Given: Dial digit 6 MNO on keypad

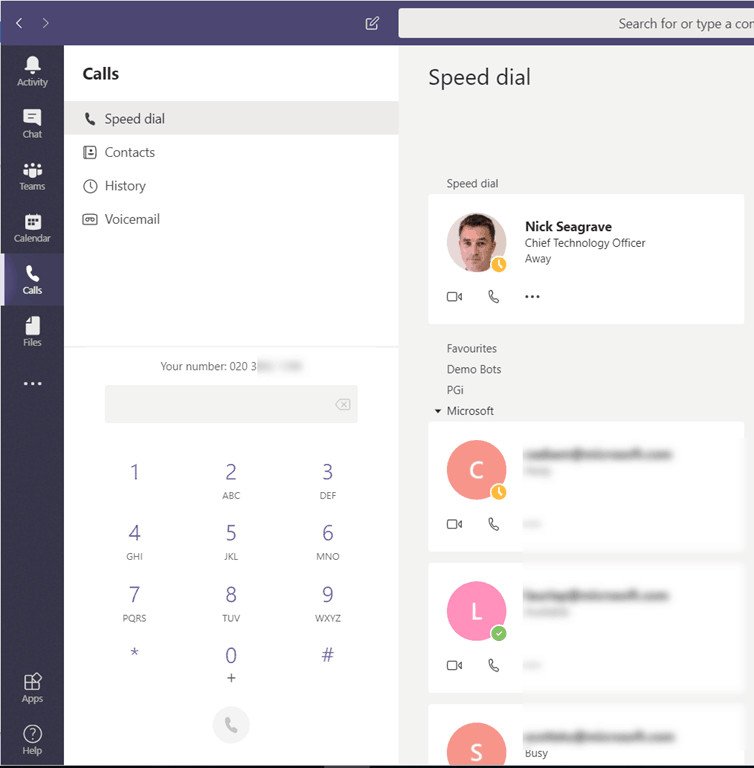Looking at the screenshot, I should pos(328,541).
